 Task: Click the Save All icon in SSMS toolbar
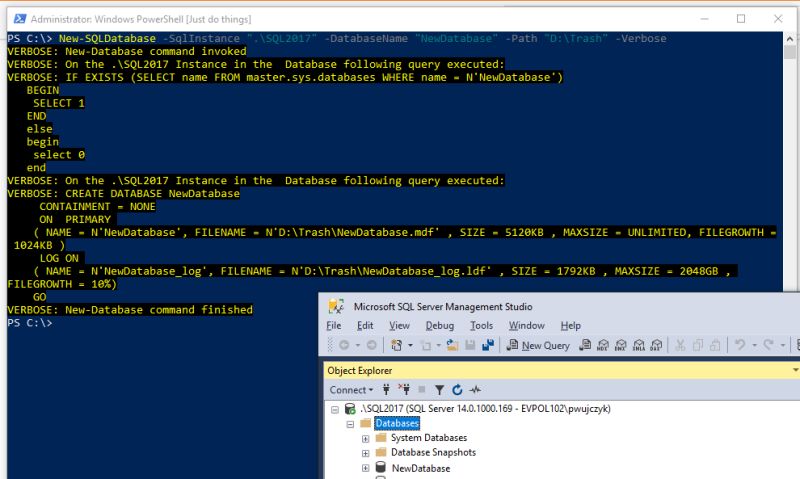[x=488, y=345]
